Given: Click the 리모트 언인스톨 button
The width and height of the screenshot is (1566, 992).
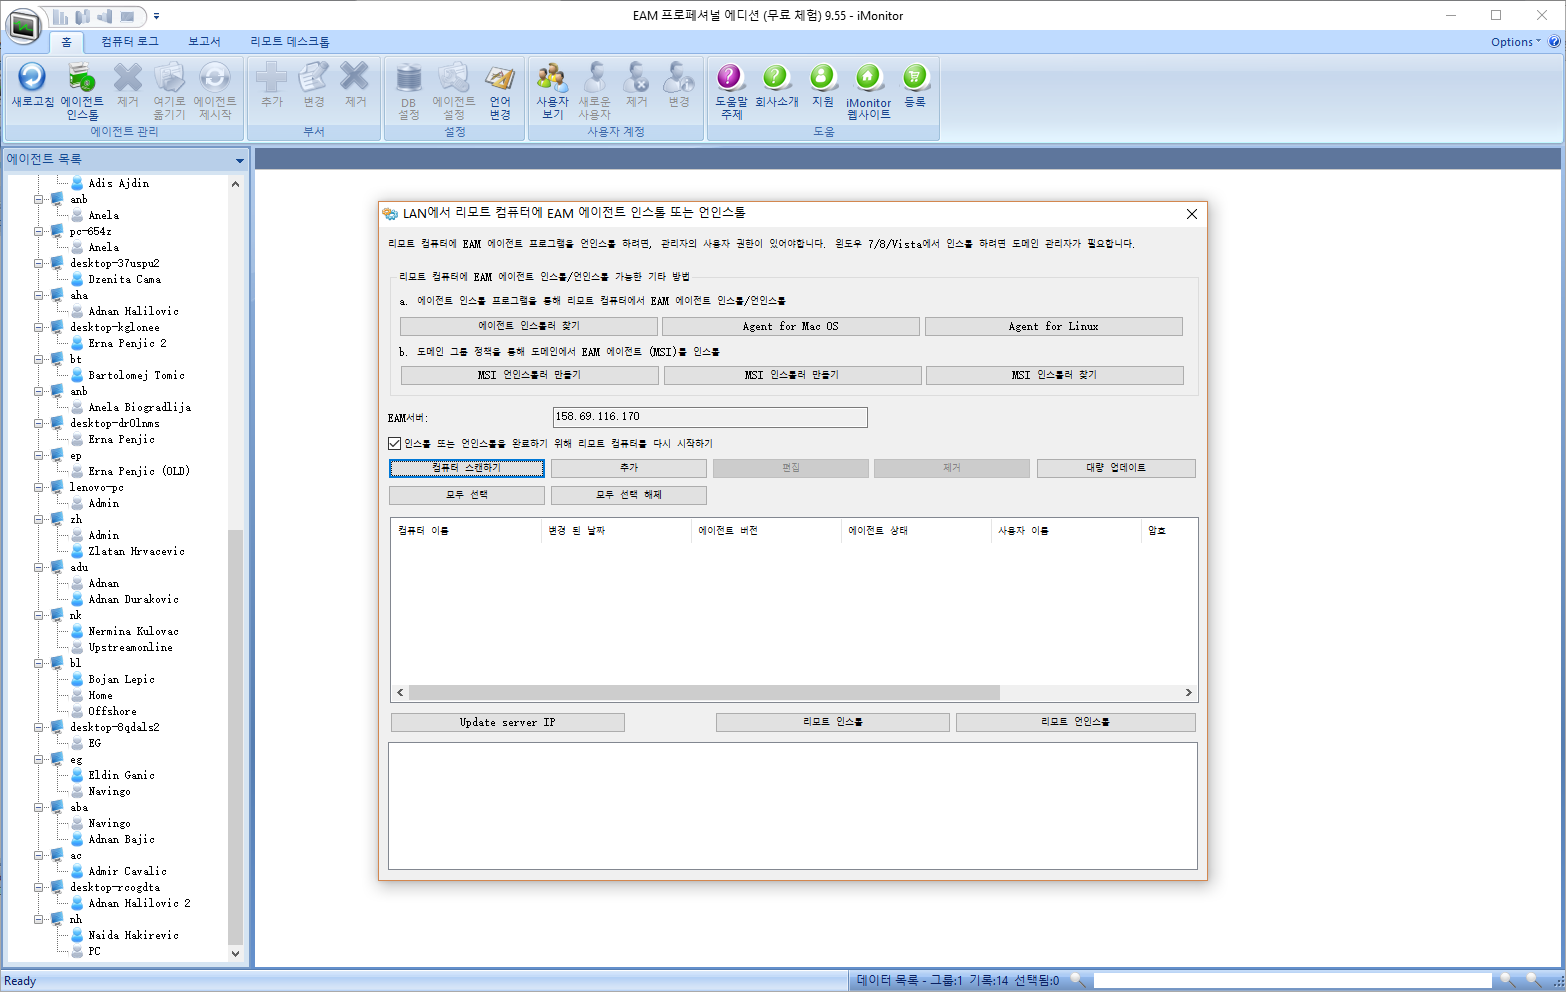Looking at the screenshot, I should click(x=1076, y=722).
